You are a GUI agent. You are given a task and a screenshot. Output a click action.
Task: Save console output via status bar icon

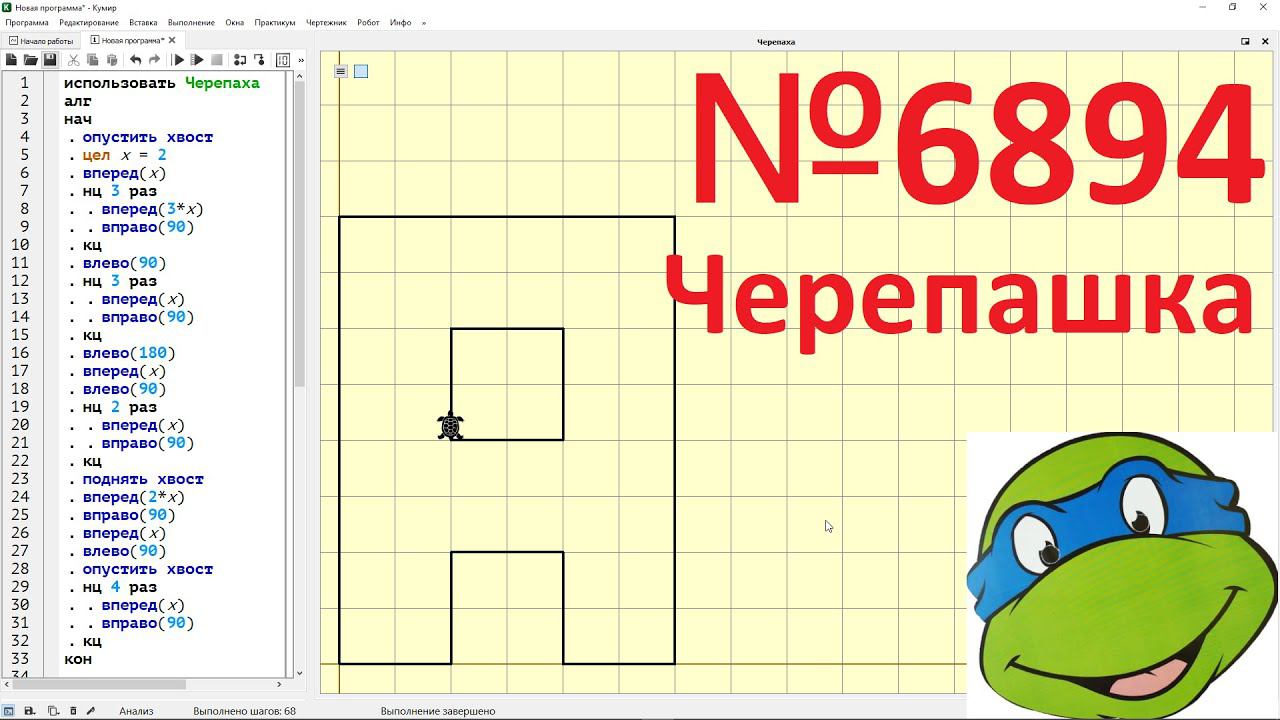coord(30,711)
